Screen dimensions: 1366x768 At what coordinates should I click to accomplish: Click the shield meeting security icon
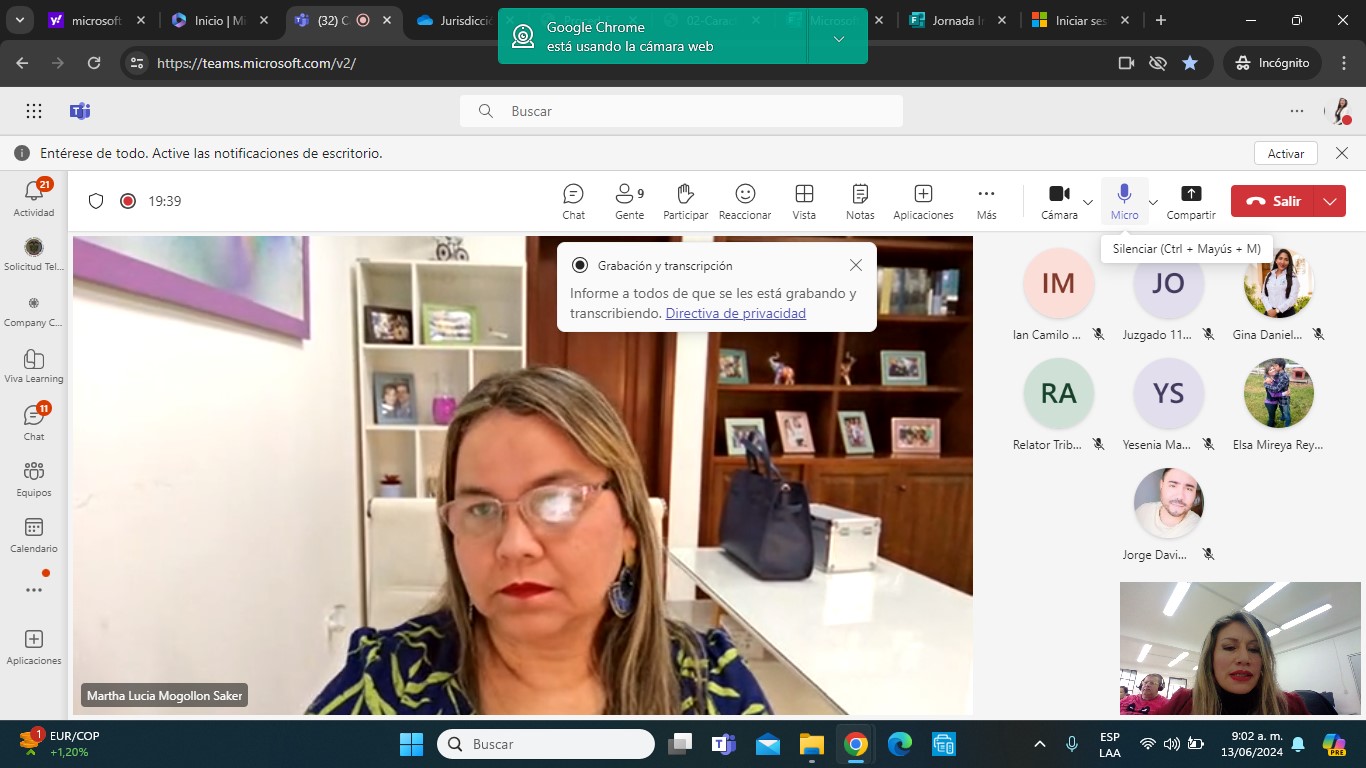point(96,201)
